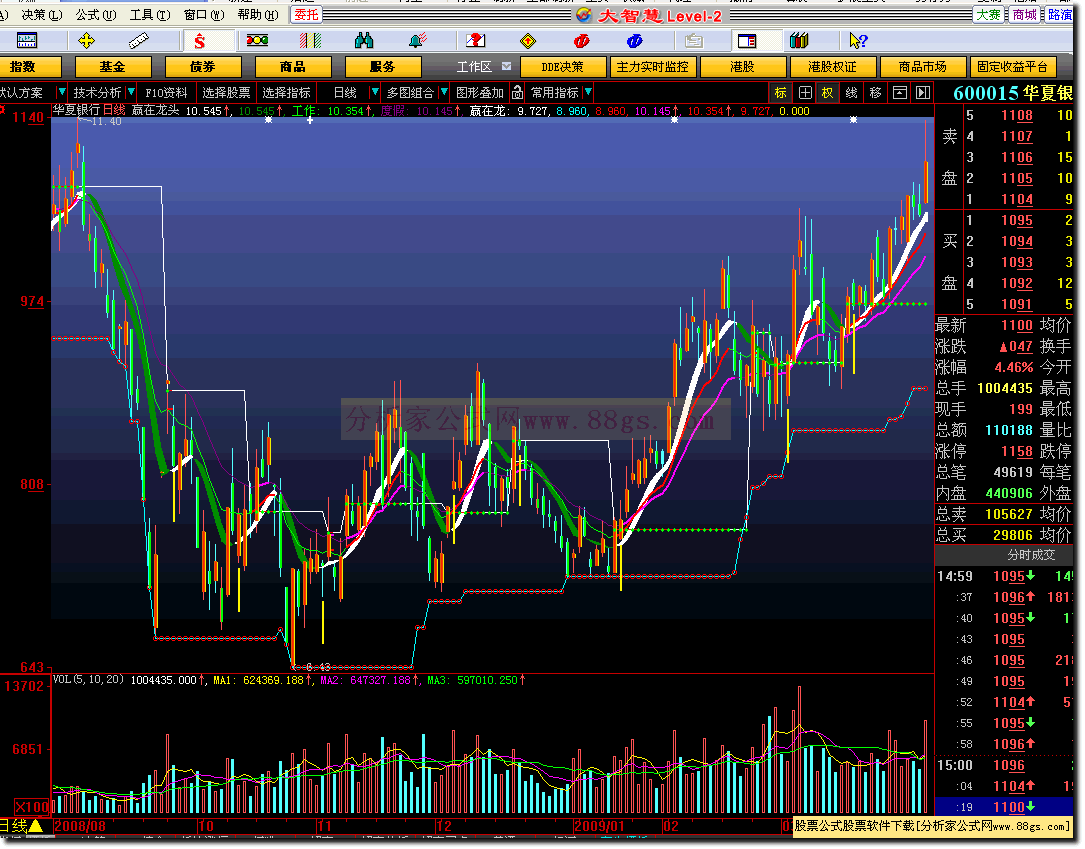Viewport: 1085px width, 849px height.
Task: Click the red globe icon
Action: [x=582, y=41]
